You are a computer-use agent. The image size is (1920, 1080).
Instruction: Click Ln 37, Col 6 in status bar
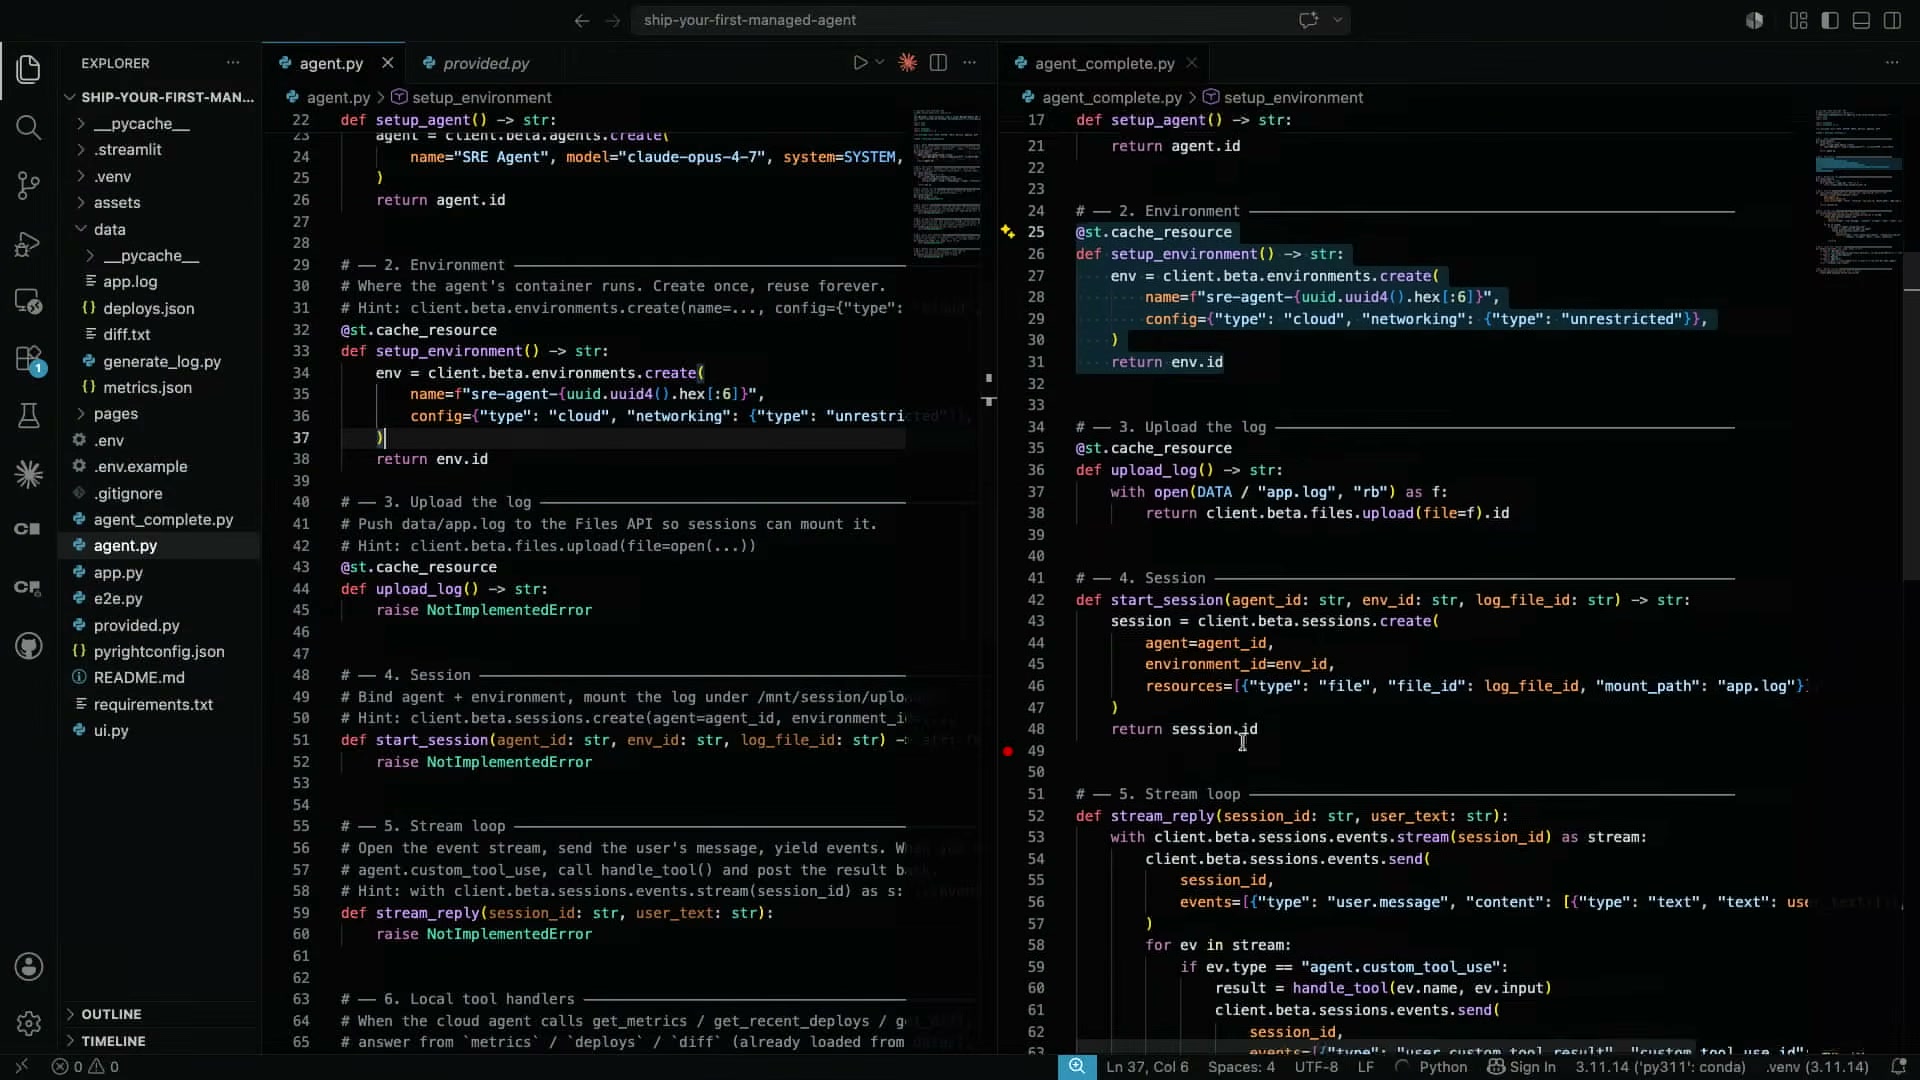(1147, 1067)
